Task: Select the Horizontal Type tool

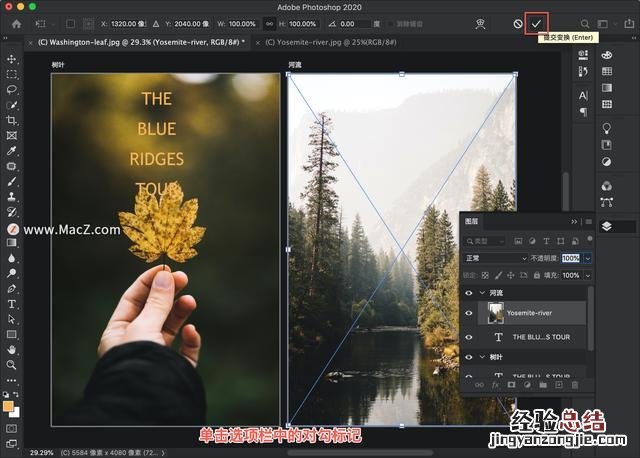Action: 11,304
